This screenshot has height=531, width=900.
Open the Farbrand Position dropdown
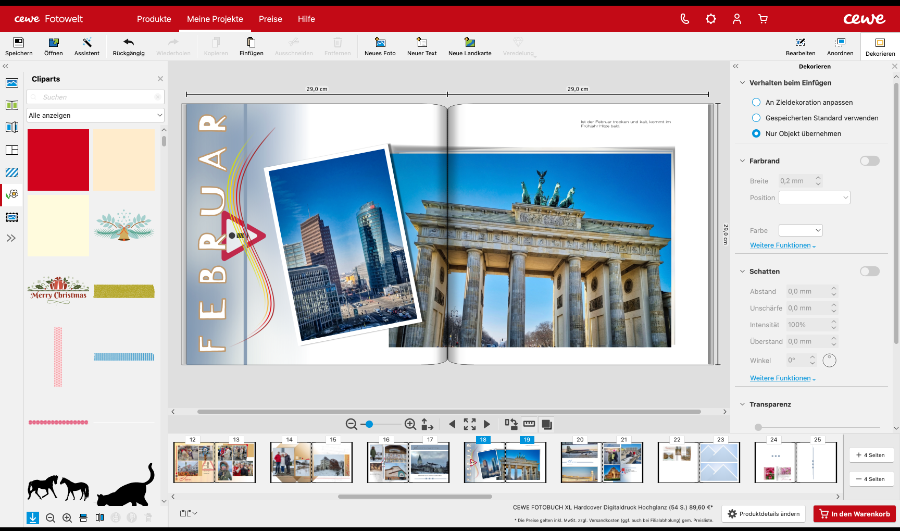[814, 198]
